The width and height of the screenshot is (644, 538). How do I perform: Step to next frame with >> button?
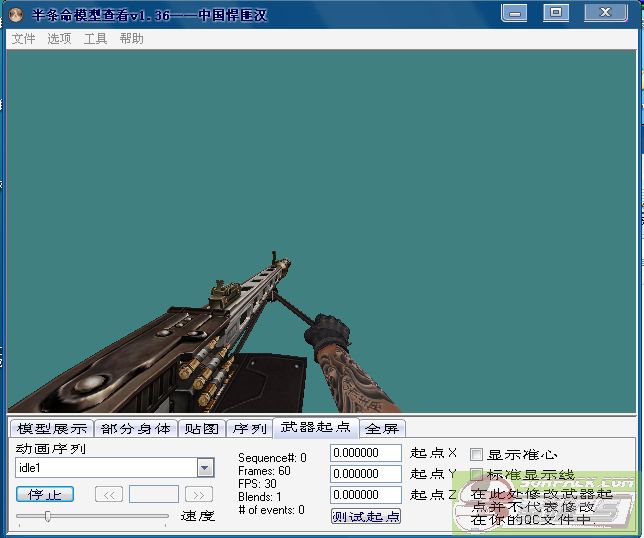199,494
